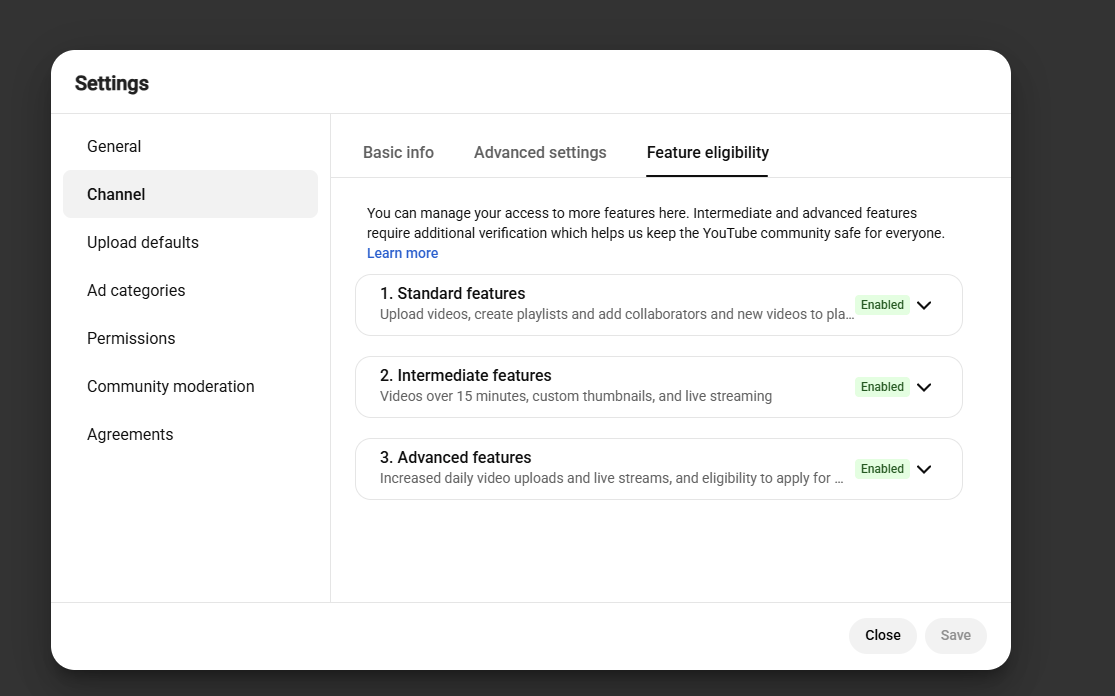The width and height of the screenshot is (1115, 696).
Task: Go to Upload defaults section
Action: click(x=191, y=242)
